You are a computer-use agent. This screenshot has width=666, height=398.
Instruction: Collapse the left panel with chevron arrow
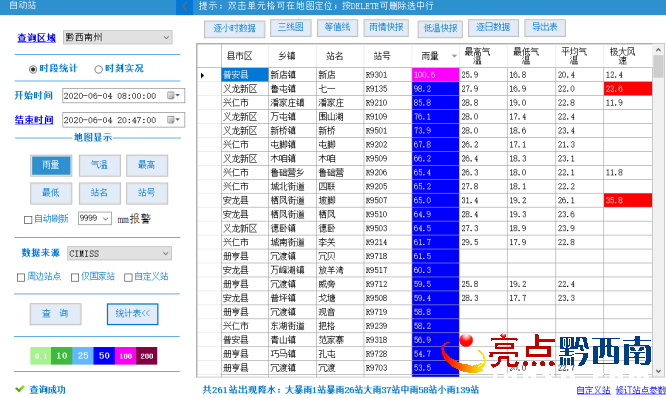pos(185,6)
